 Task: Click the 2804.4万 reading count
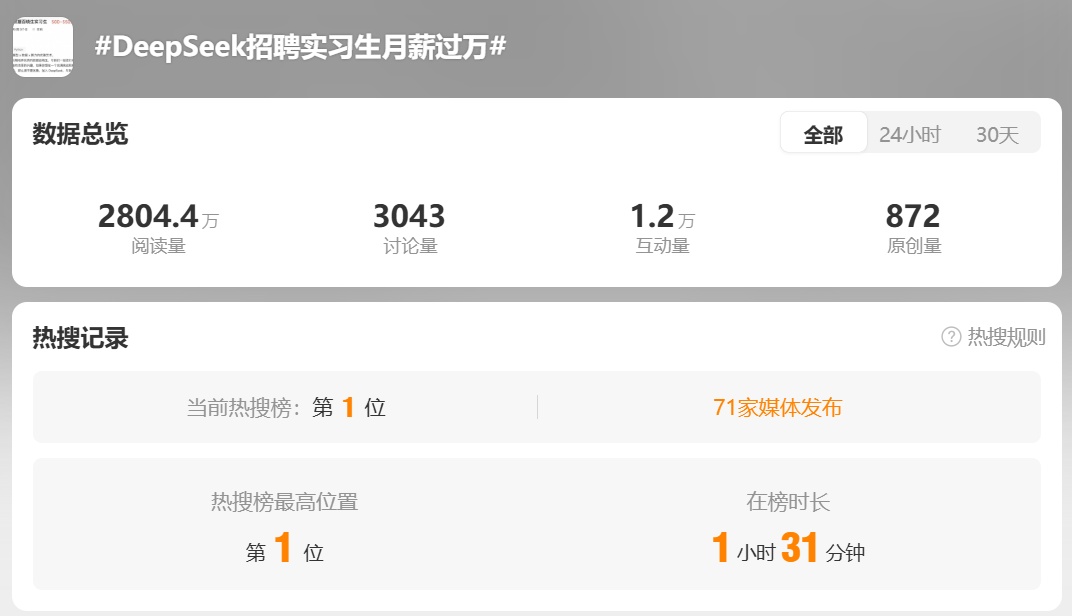[158, 216]
